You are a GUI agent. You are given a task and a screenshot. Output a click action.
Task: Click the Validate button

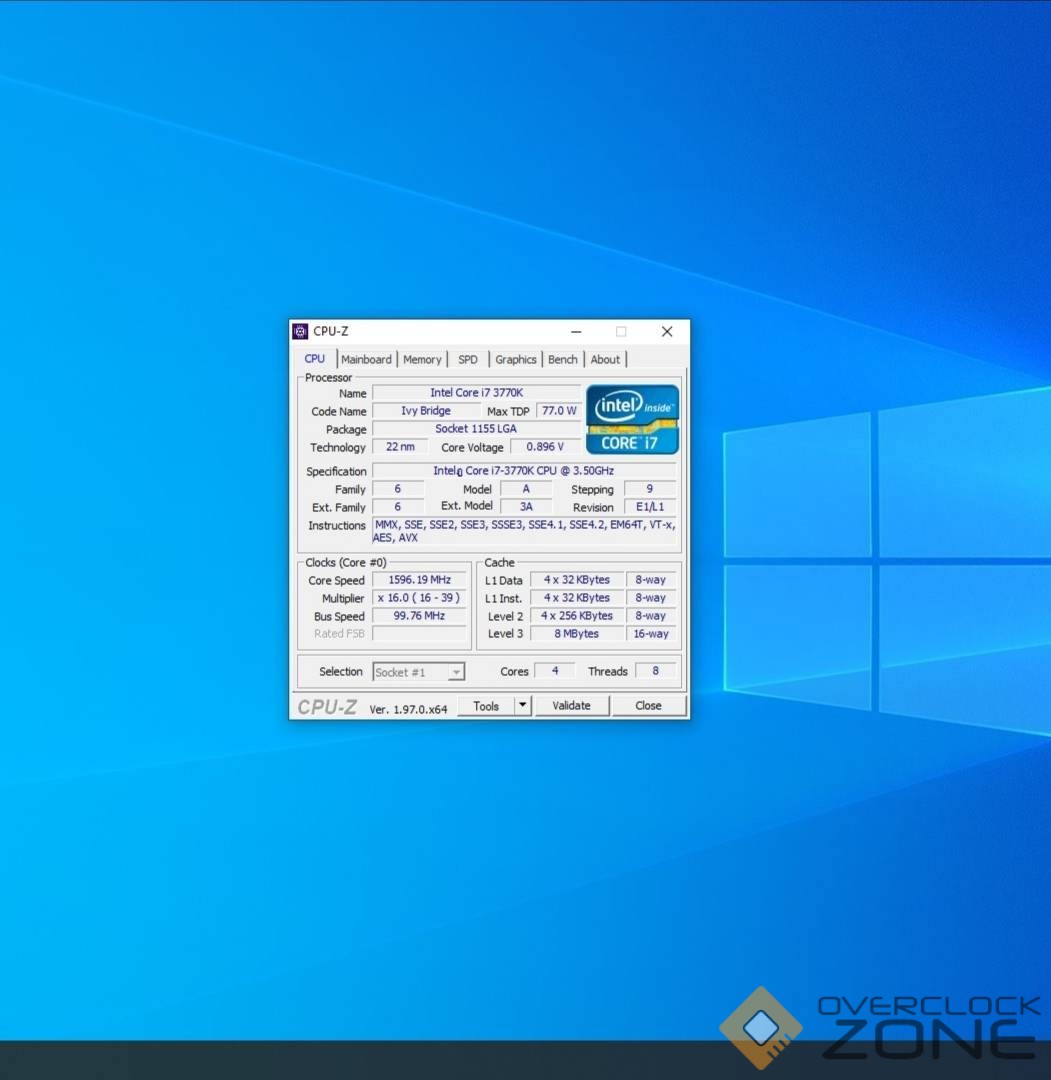pyautogui.click(x=572, y=705)
